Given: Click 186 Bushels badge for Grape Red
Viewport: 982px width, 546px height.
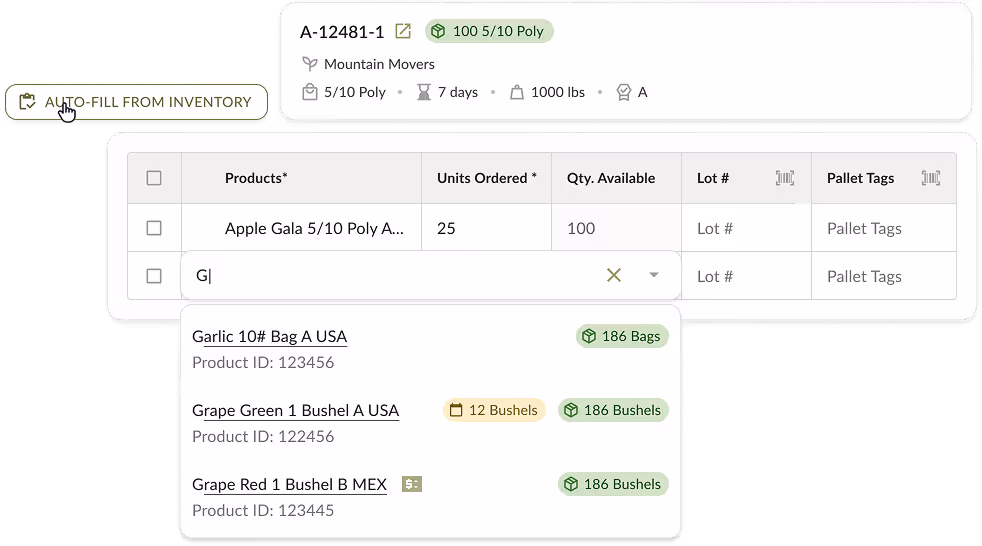Looking at the screenshot, I should pos(613,484).
